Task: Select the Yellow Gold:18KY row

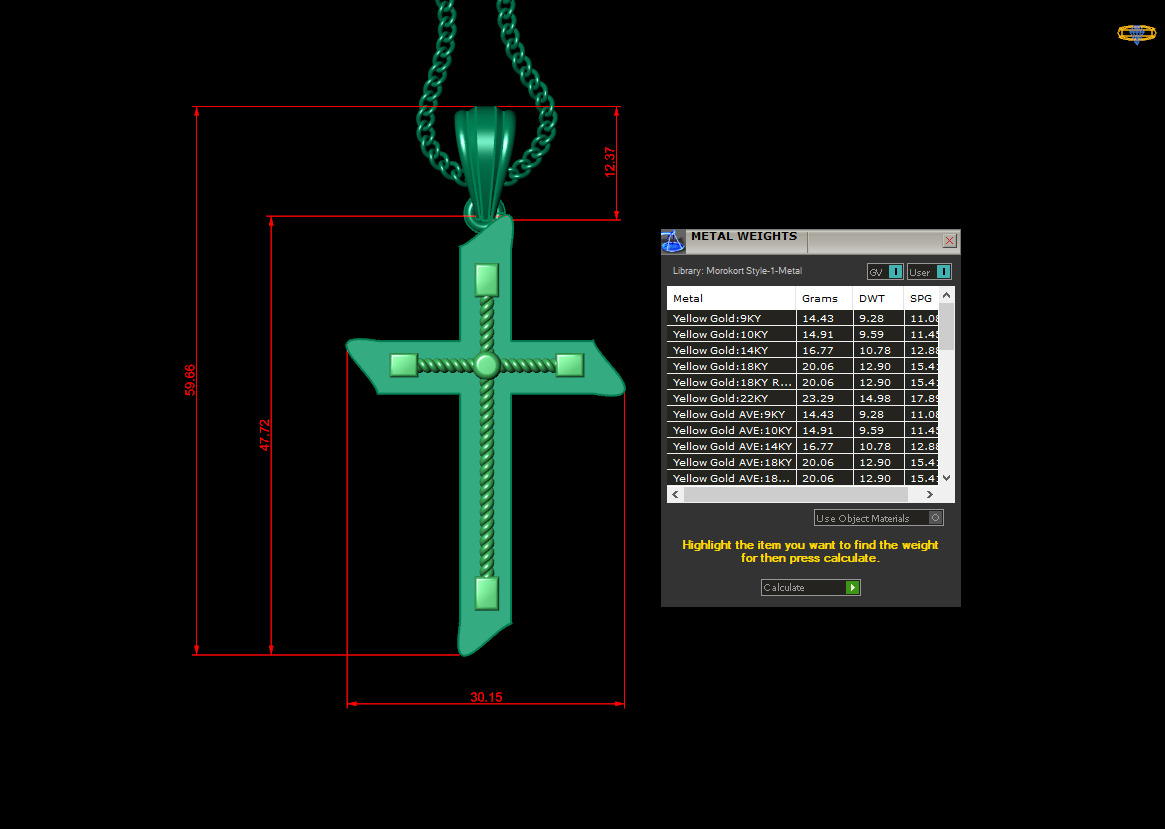Action: click(x=803, y=366)
